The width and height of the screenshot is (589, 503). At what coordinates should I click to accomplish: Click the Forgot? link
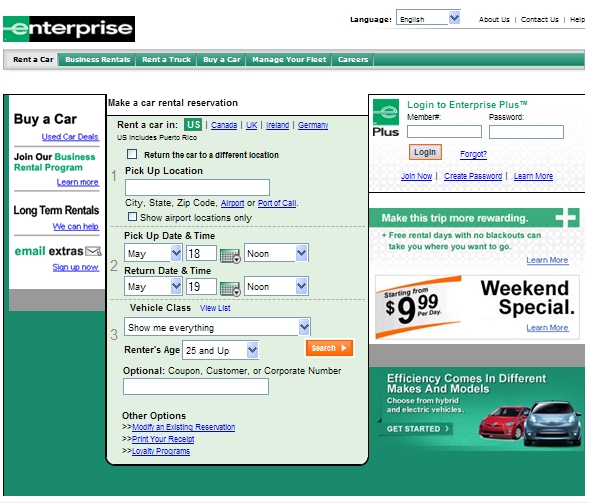pyautogui.click(x=473, y=154)
